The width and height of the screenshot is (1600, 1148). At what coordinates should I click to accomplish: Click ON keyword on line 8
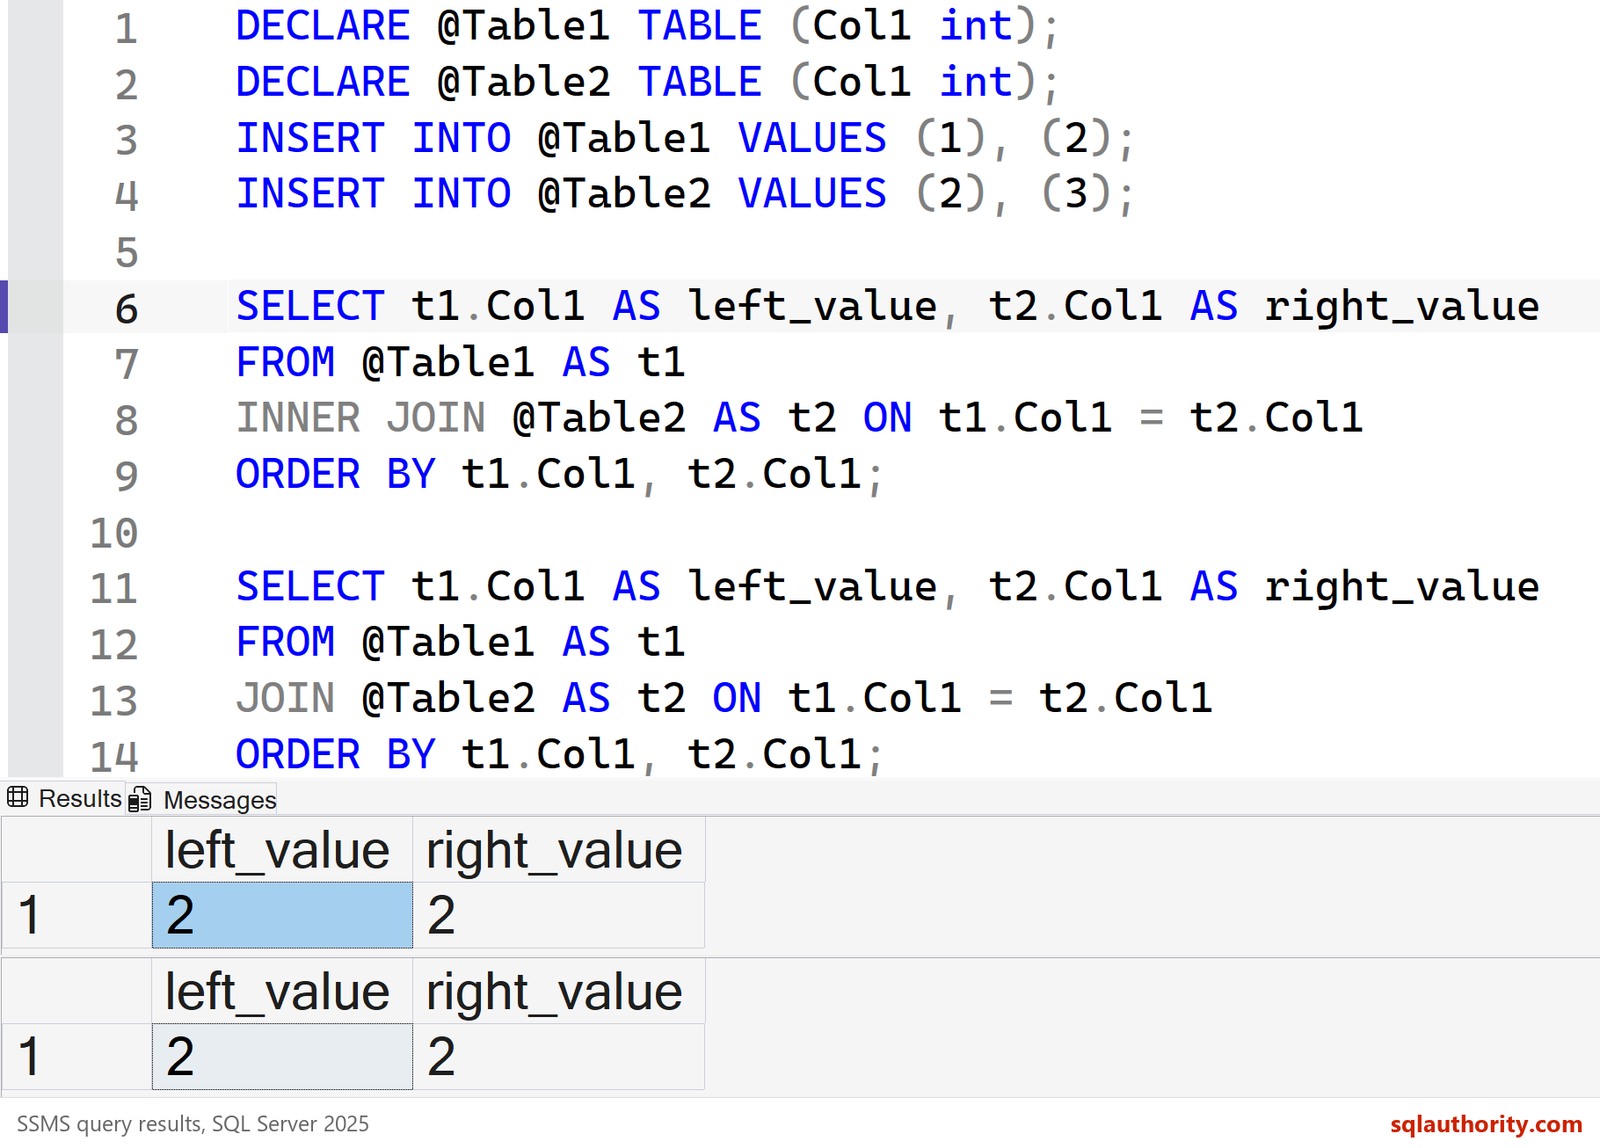[888, 418]
